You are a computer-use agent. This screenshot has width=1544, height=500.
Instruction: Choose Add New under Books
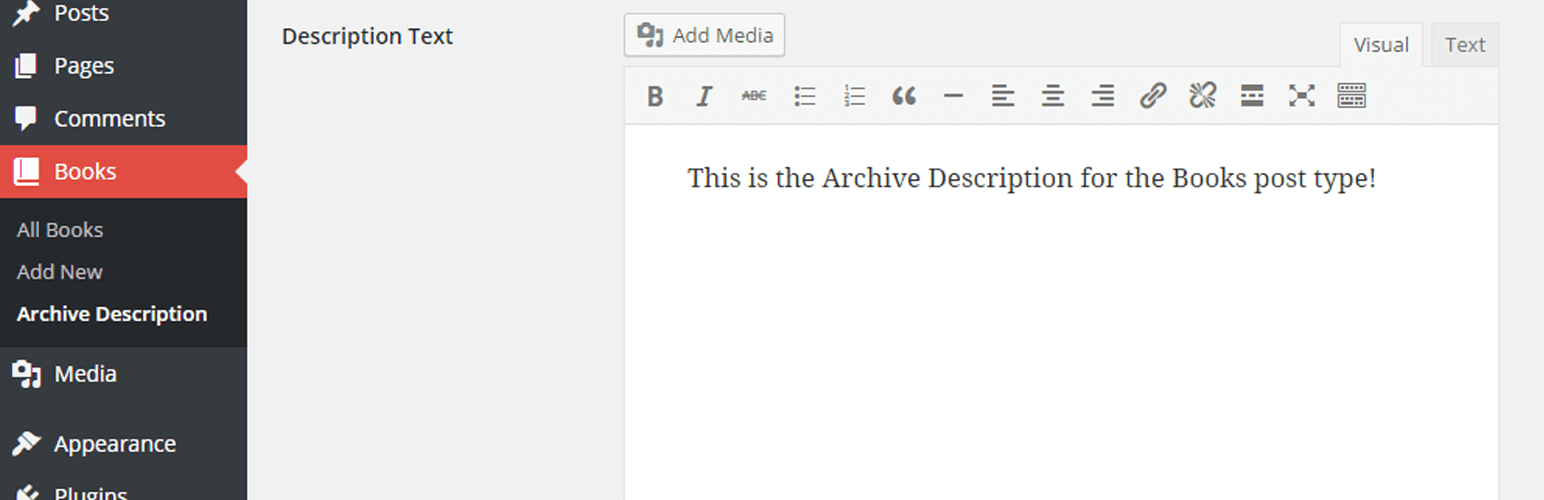tap(60, 272)
